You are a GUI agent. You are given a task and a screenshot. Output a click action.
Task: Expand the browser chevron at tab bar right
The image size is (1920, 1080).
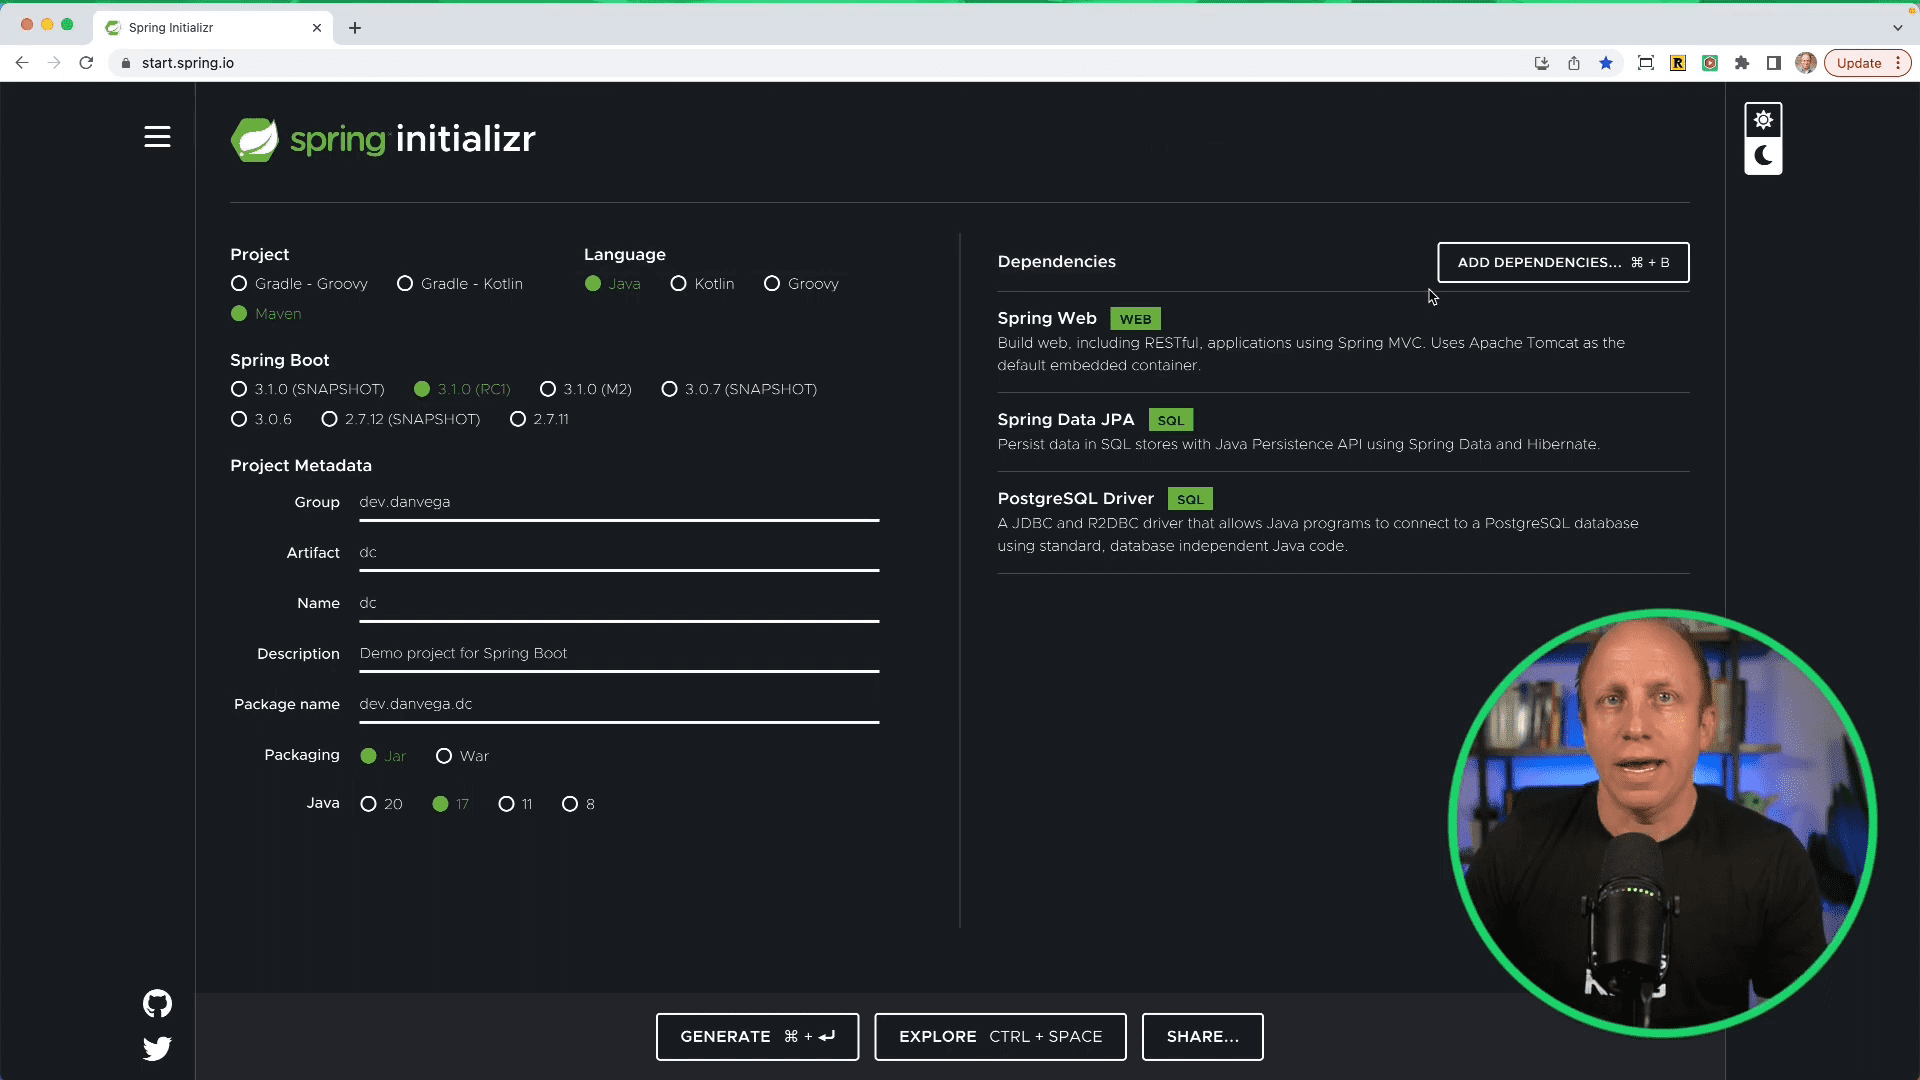point(1896,27)
